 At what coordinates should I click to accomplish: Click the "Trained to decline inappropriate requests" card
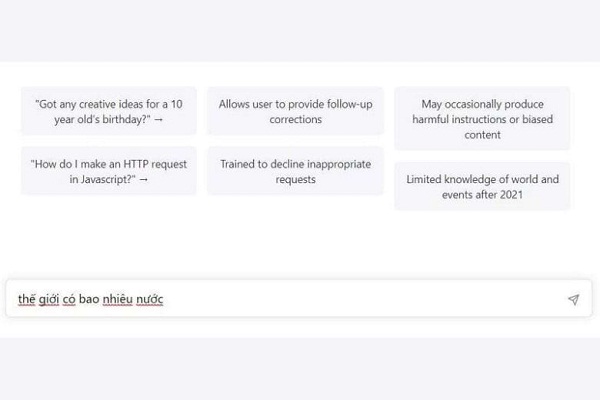pos(295,171)
